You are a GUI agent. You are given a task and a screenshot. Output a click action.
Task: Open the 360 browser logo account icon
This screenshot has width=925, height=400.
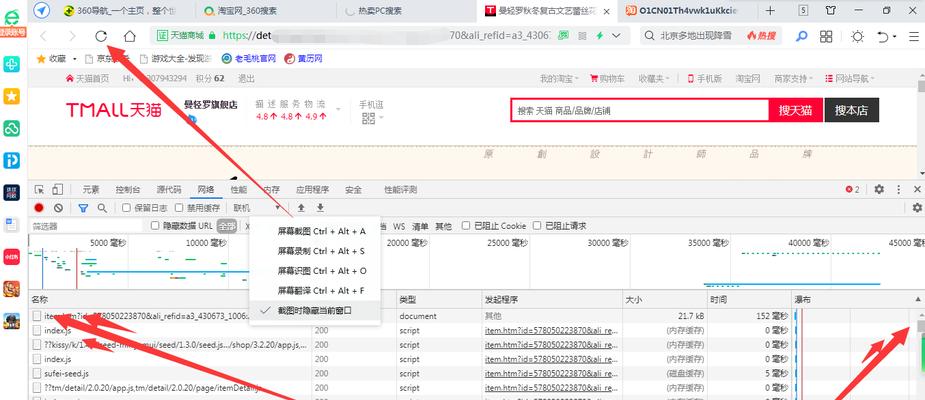click(x=12, y=15)
